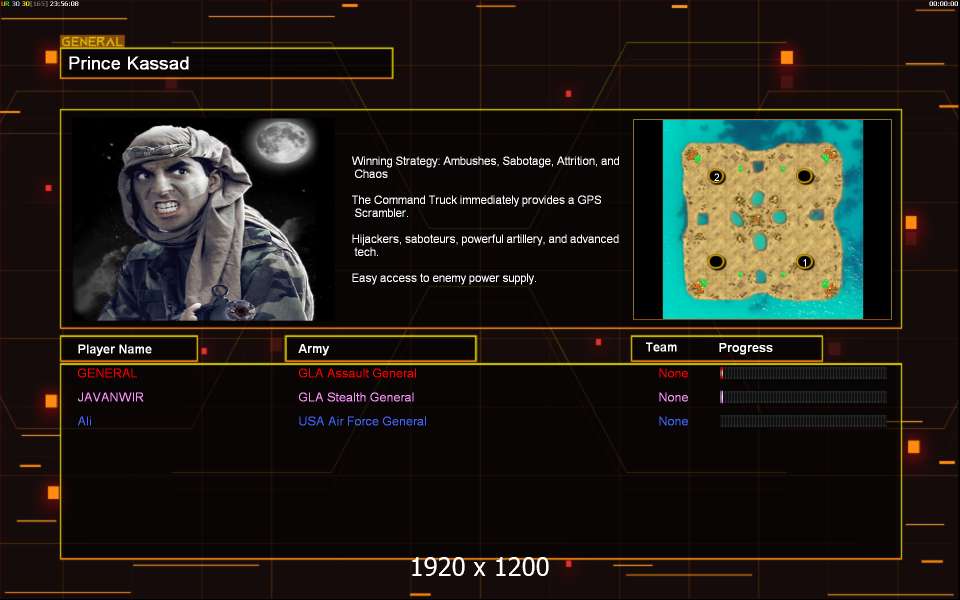This screenshot has width=960, height=600.
Task: Click GLA Stealth General army entry
Action: click(356, 397)
